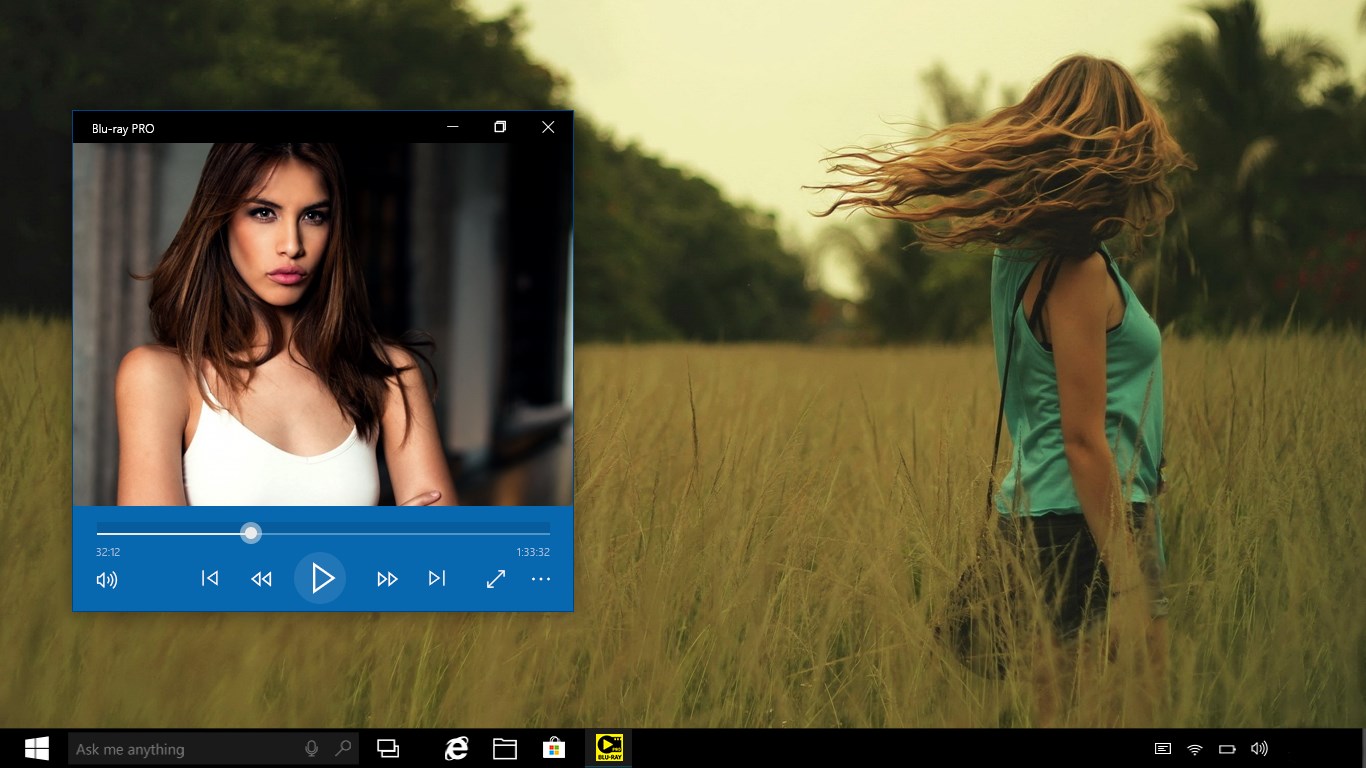Screen dimensions: 1366x768
Task: Launch Internet Explorer
Action: 457,747
